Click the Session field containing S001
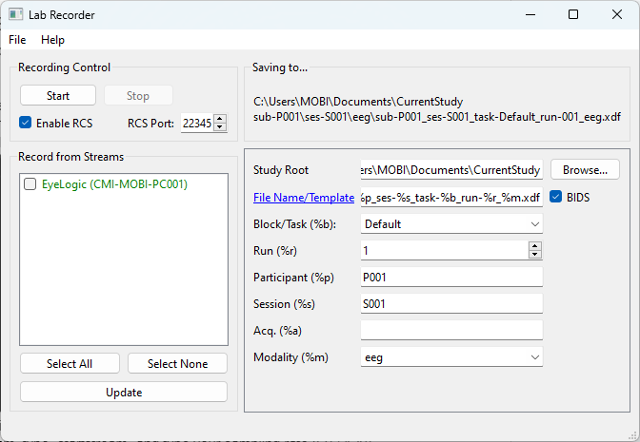This screenshot has height=442, width=640. (x=451, y=304)
